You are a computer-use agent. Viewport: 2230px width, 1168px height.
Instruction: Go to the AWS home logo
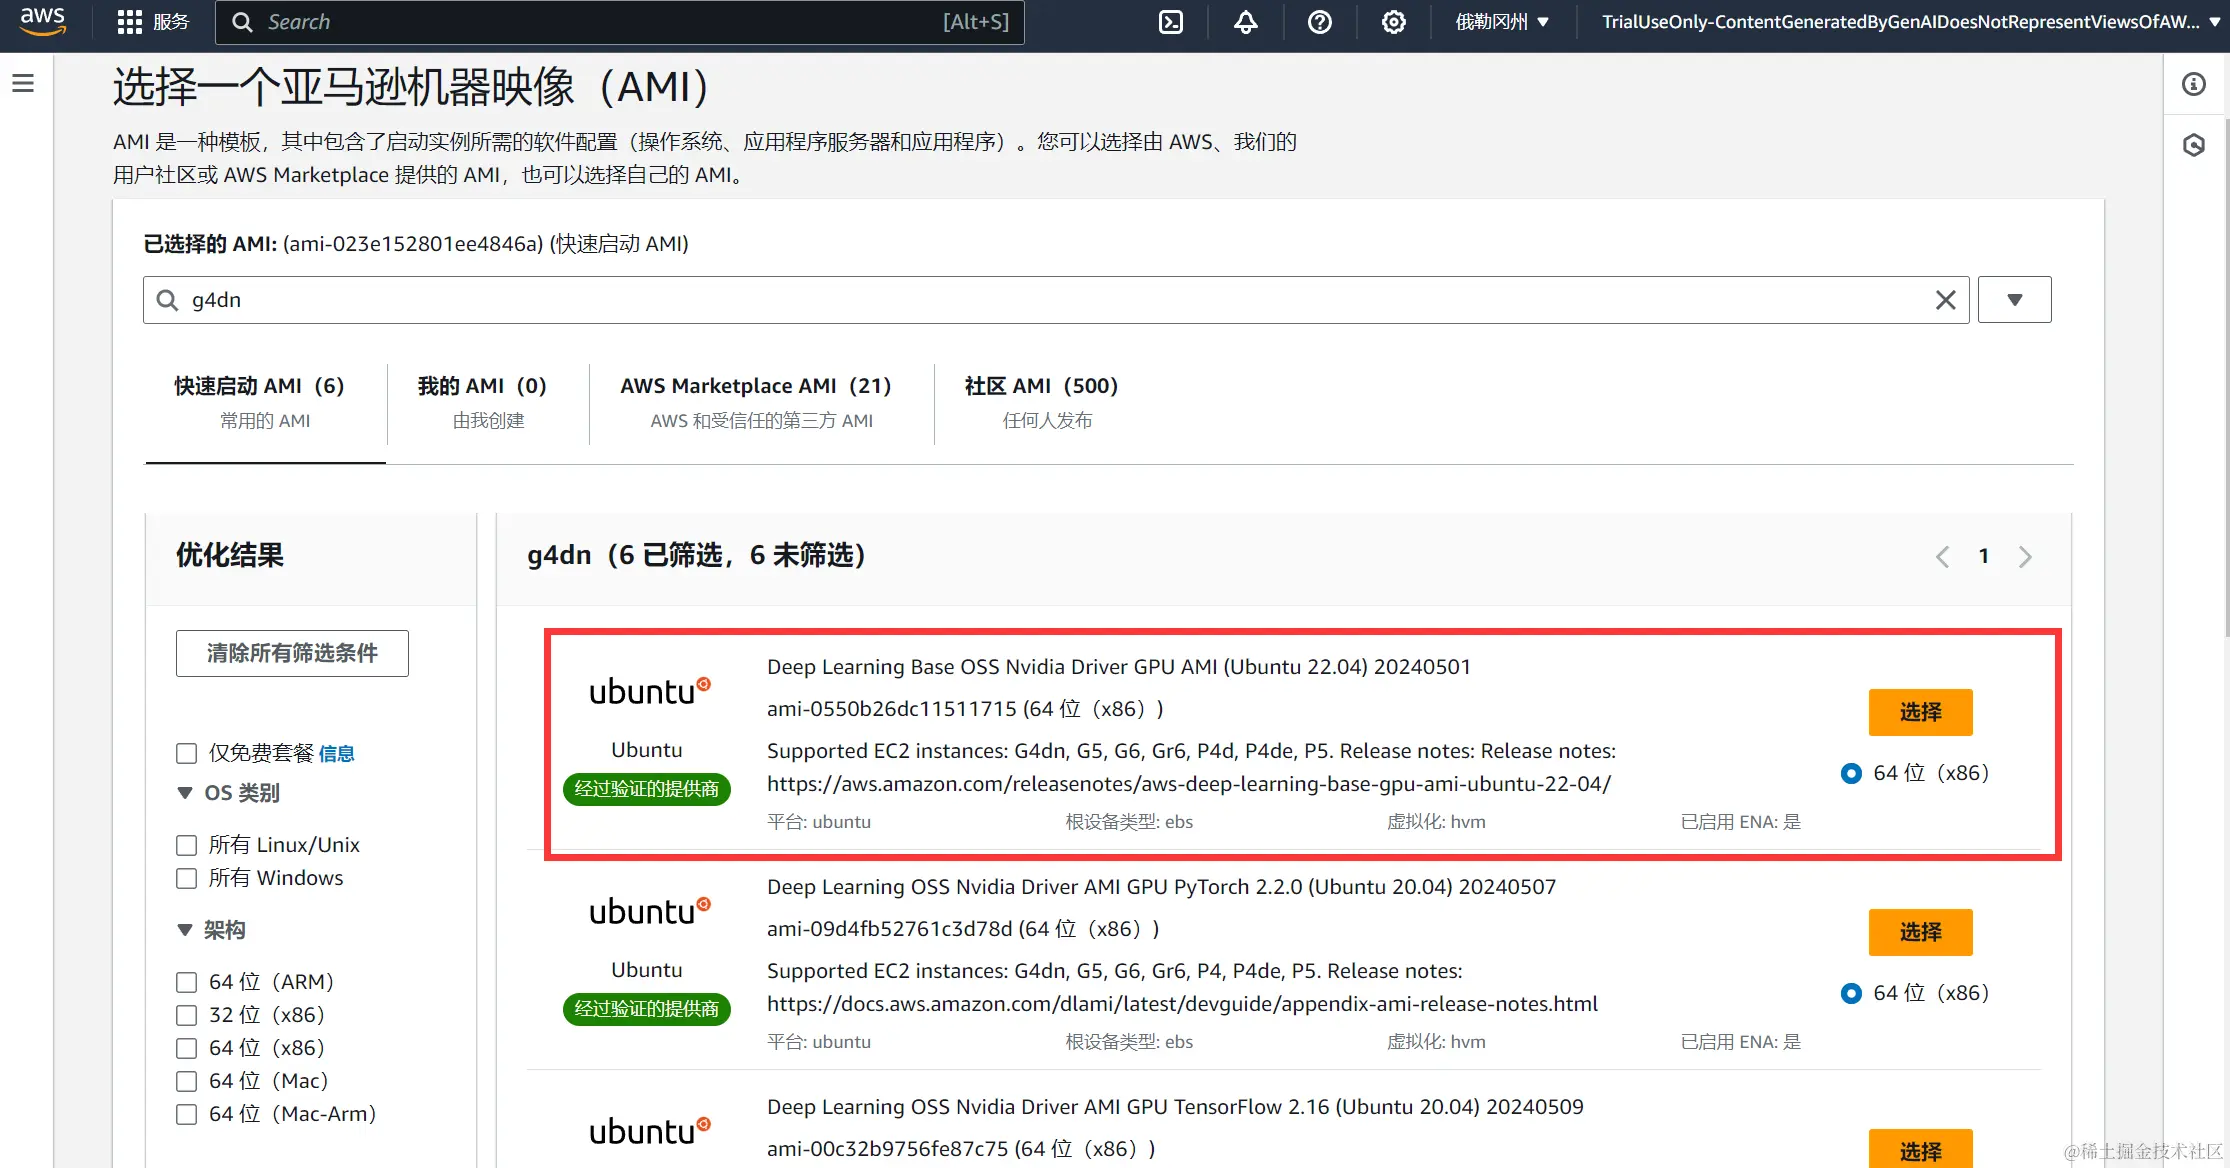tap(43, 21)
